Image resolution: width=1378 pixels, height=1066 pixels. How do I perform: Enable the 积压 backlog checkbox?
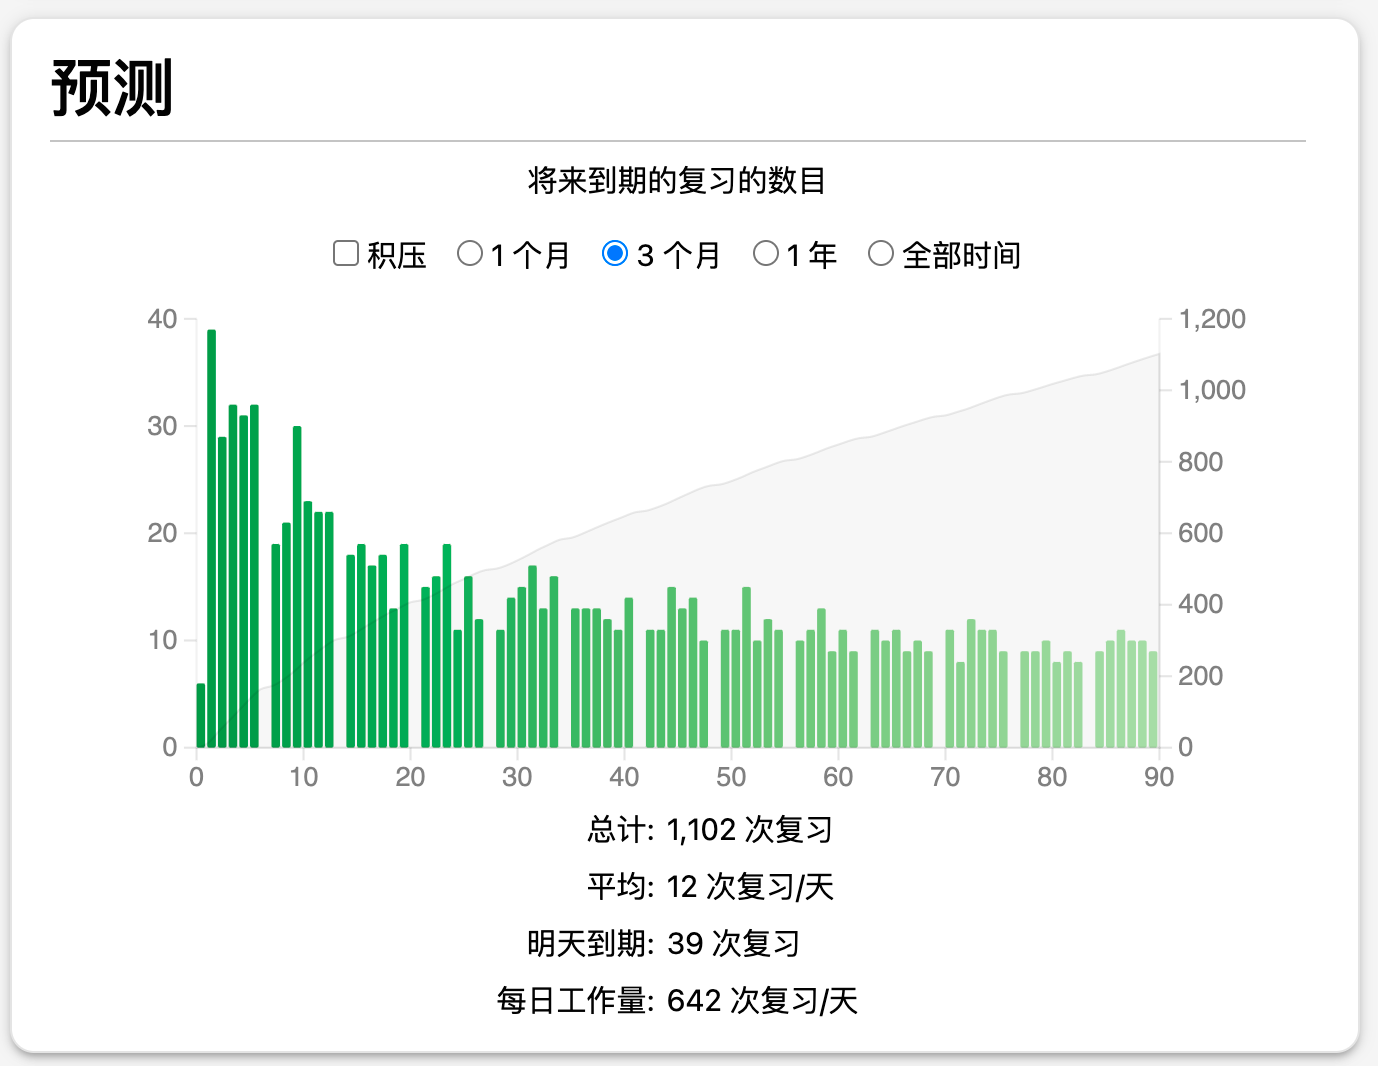click(346, 254)
